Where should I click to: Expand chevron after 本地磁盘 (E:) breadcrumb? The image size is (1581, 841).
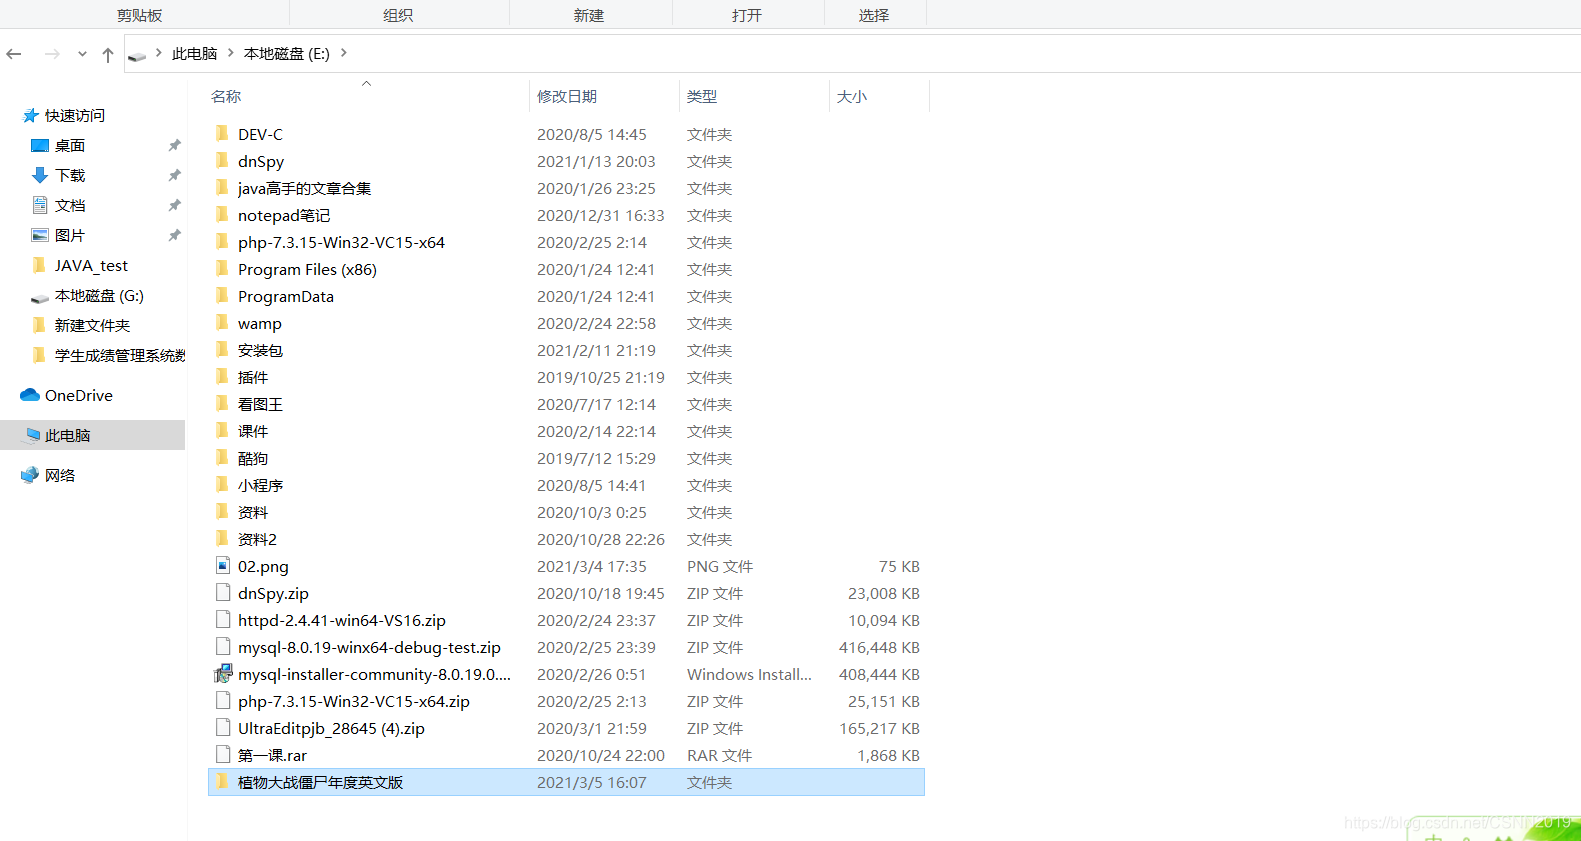click(344, 53)
